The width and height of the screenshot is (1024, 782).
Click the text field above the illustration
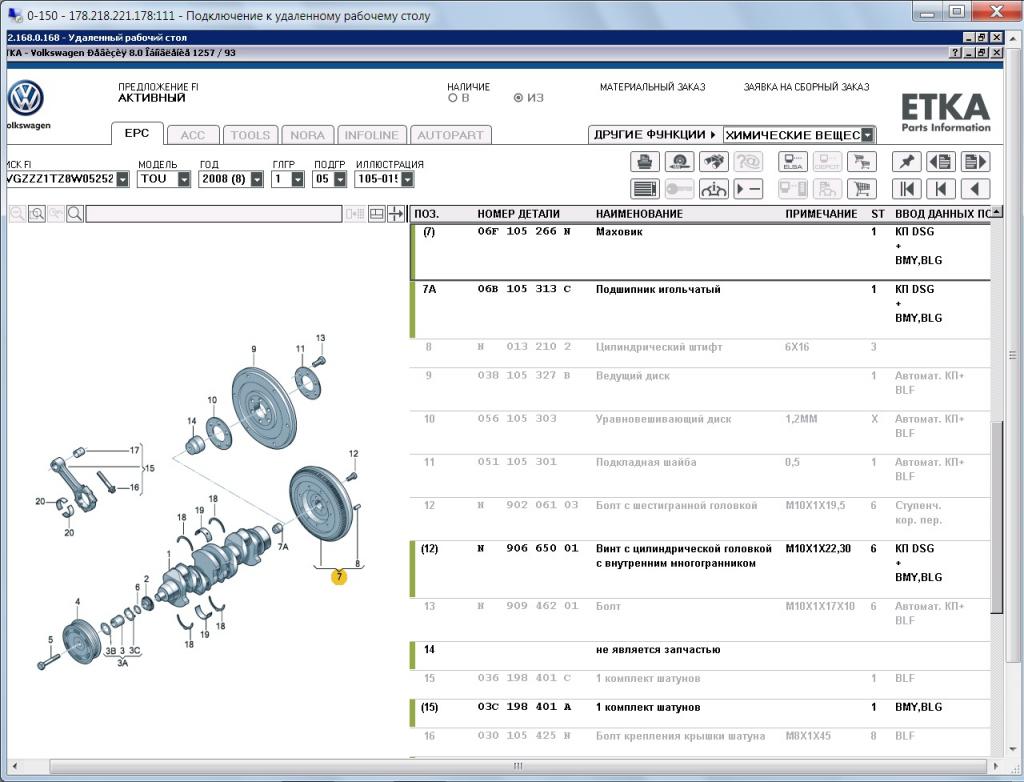[x=214, y=214]
